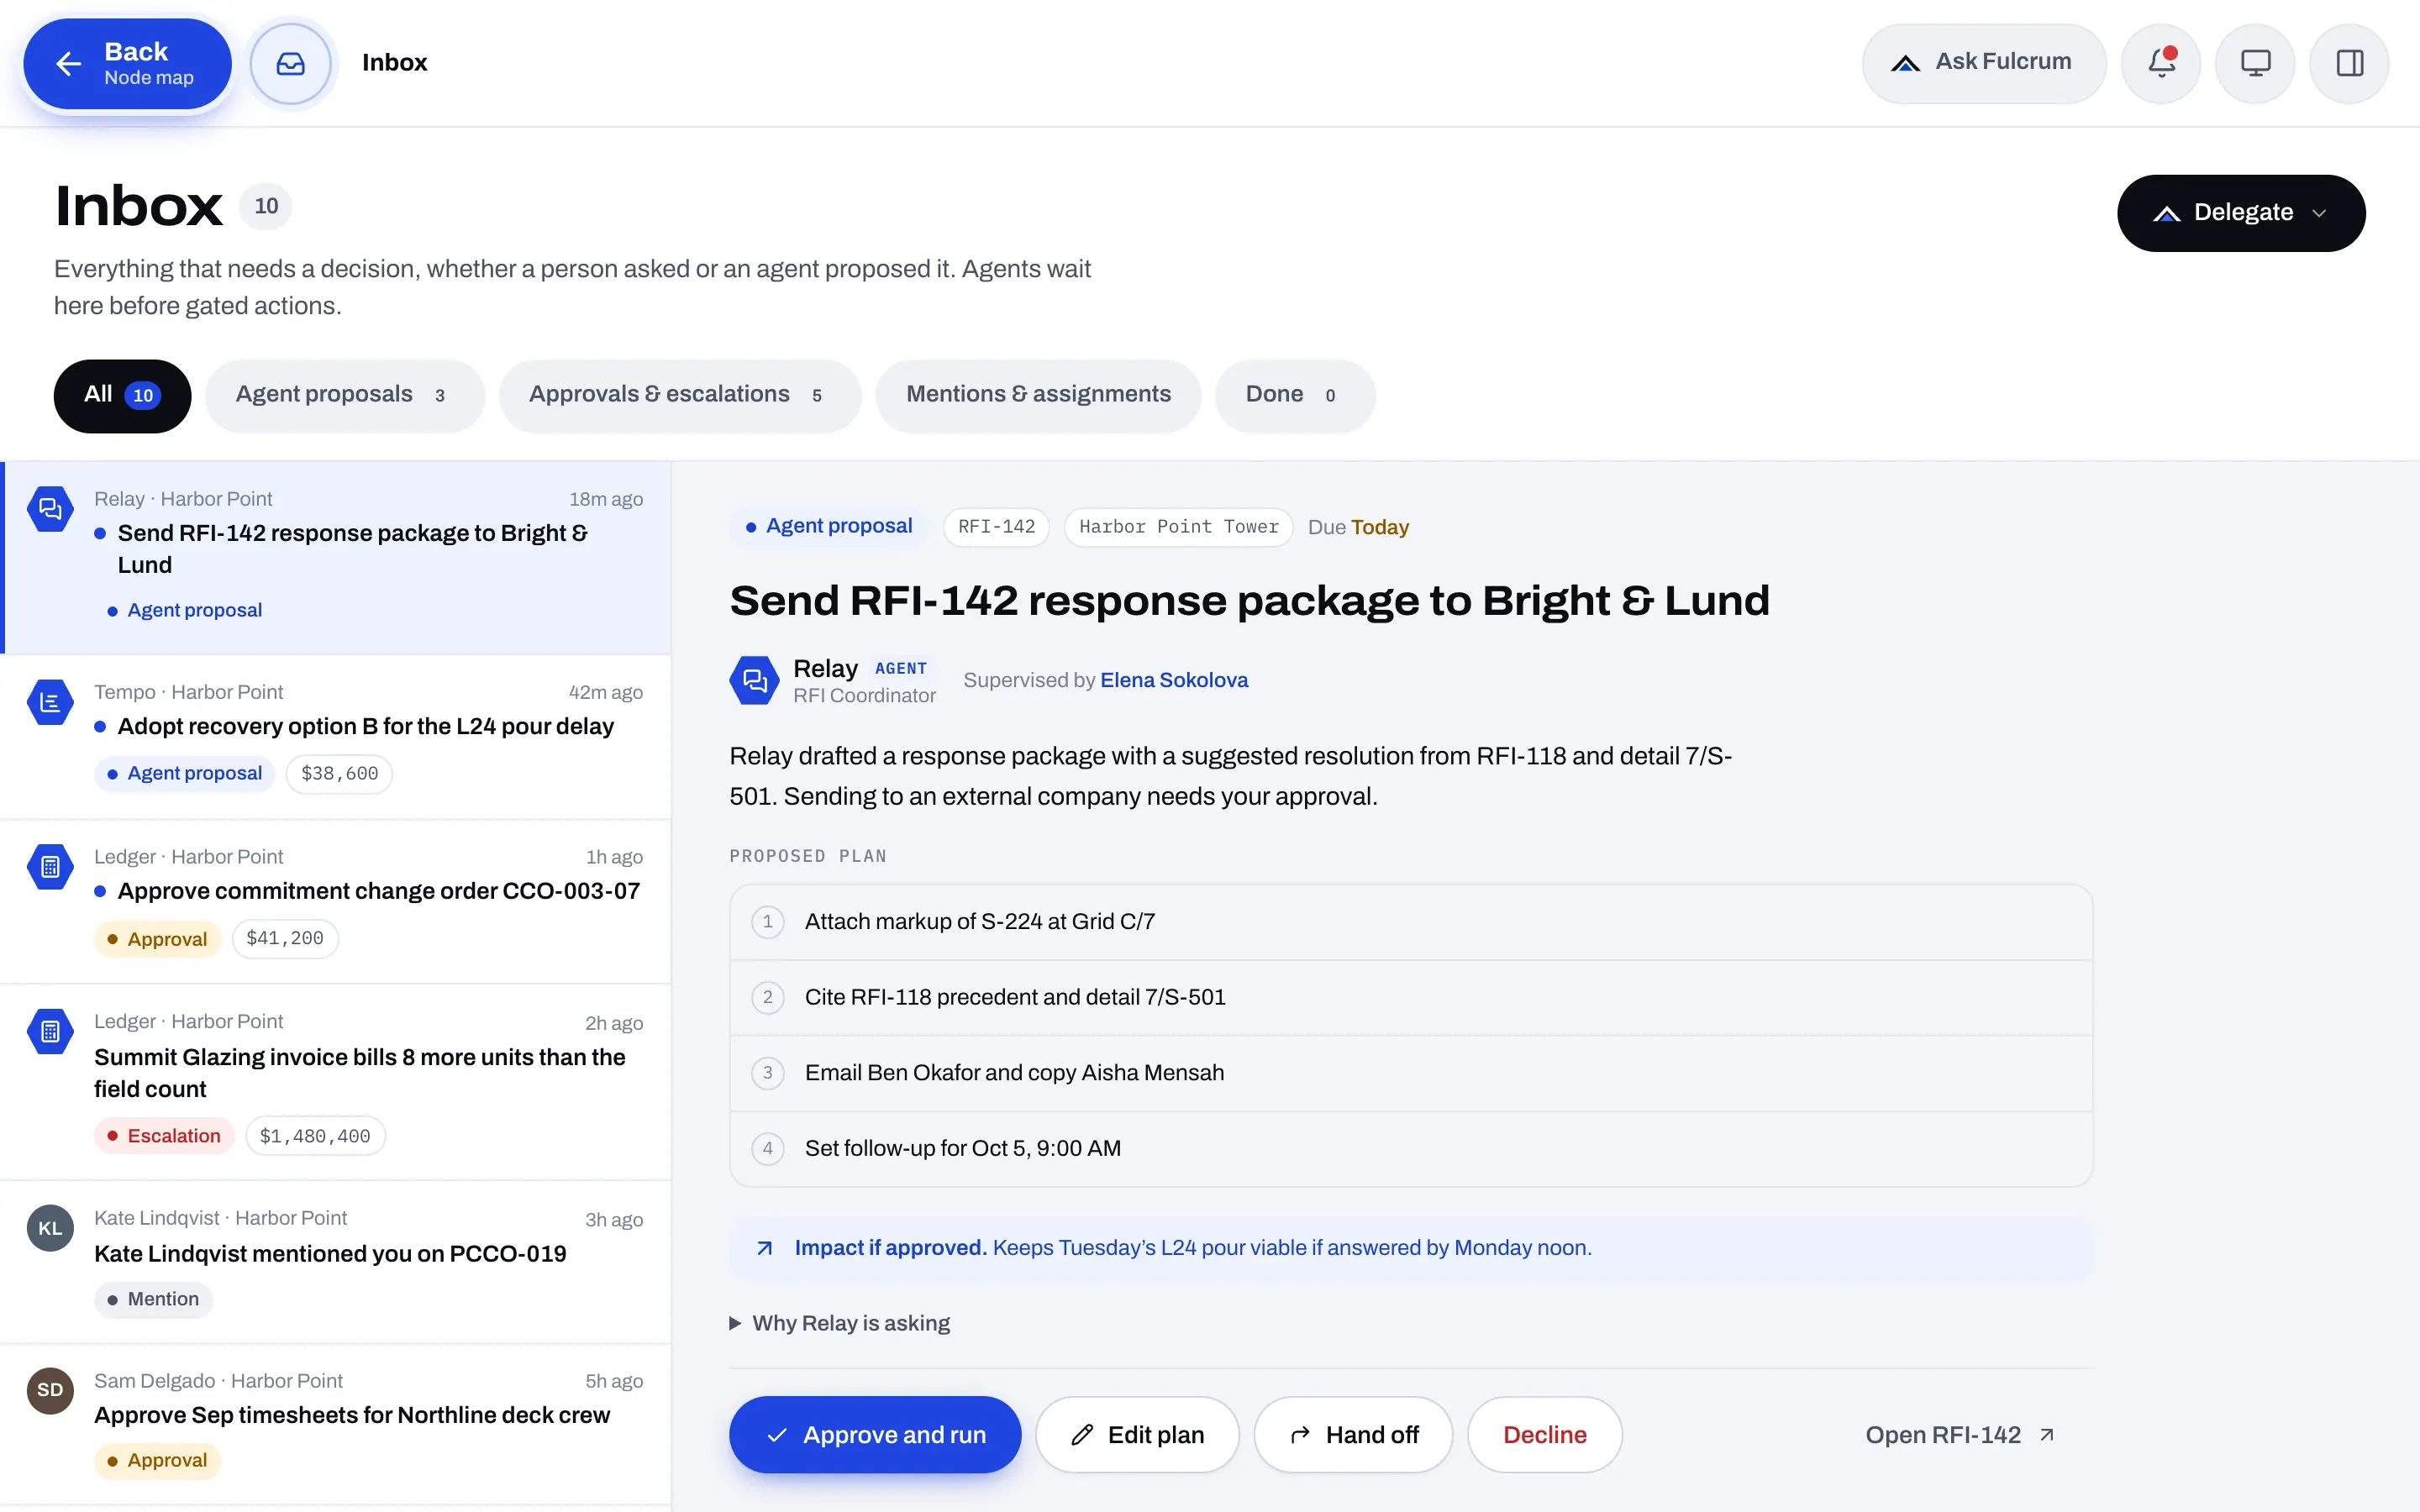2420x1512 pixels.
Task: Open Approve Sep timesheets item
Action: [336, 1425]
